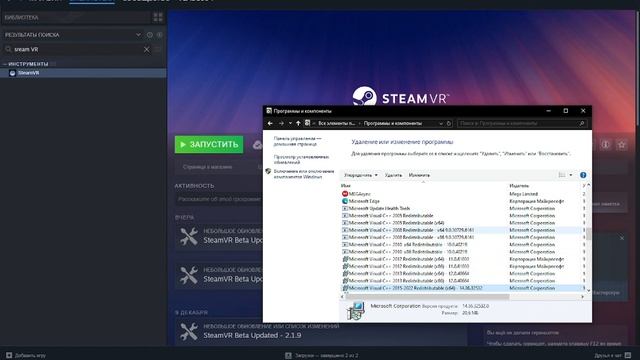Select Visual C++ 2008 Redistributable x64 entry
This screenshot has height=360, width=640.
click(463, 230)
